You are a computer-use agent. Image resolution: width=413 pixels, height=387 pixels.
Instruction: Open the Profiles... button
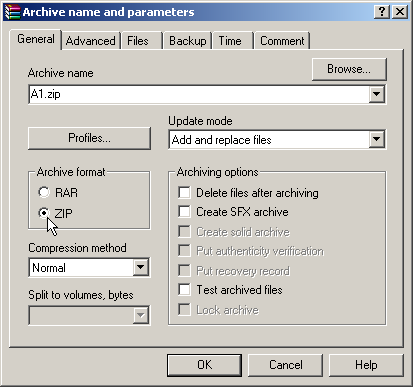89,138
